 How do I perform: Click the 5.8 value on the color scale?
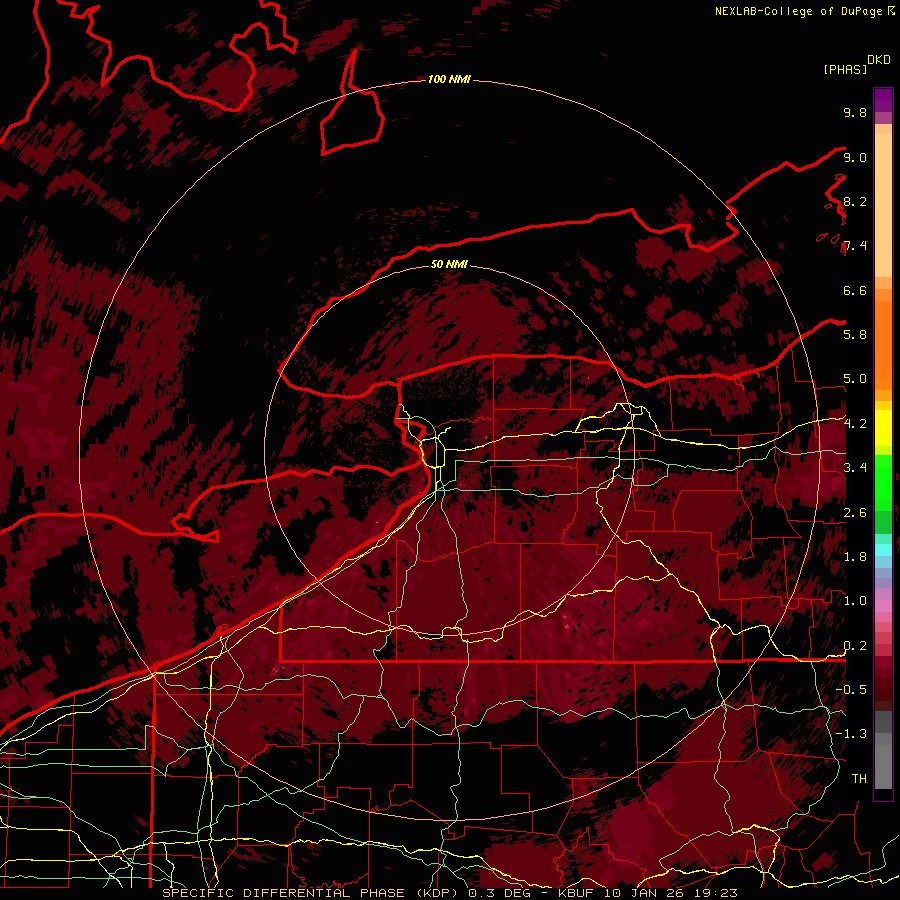click(x=855, y=335)
